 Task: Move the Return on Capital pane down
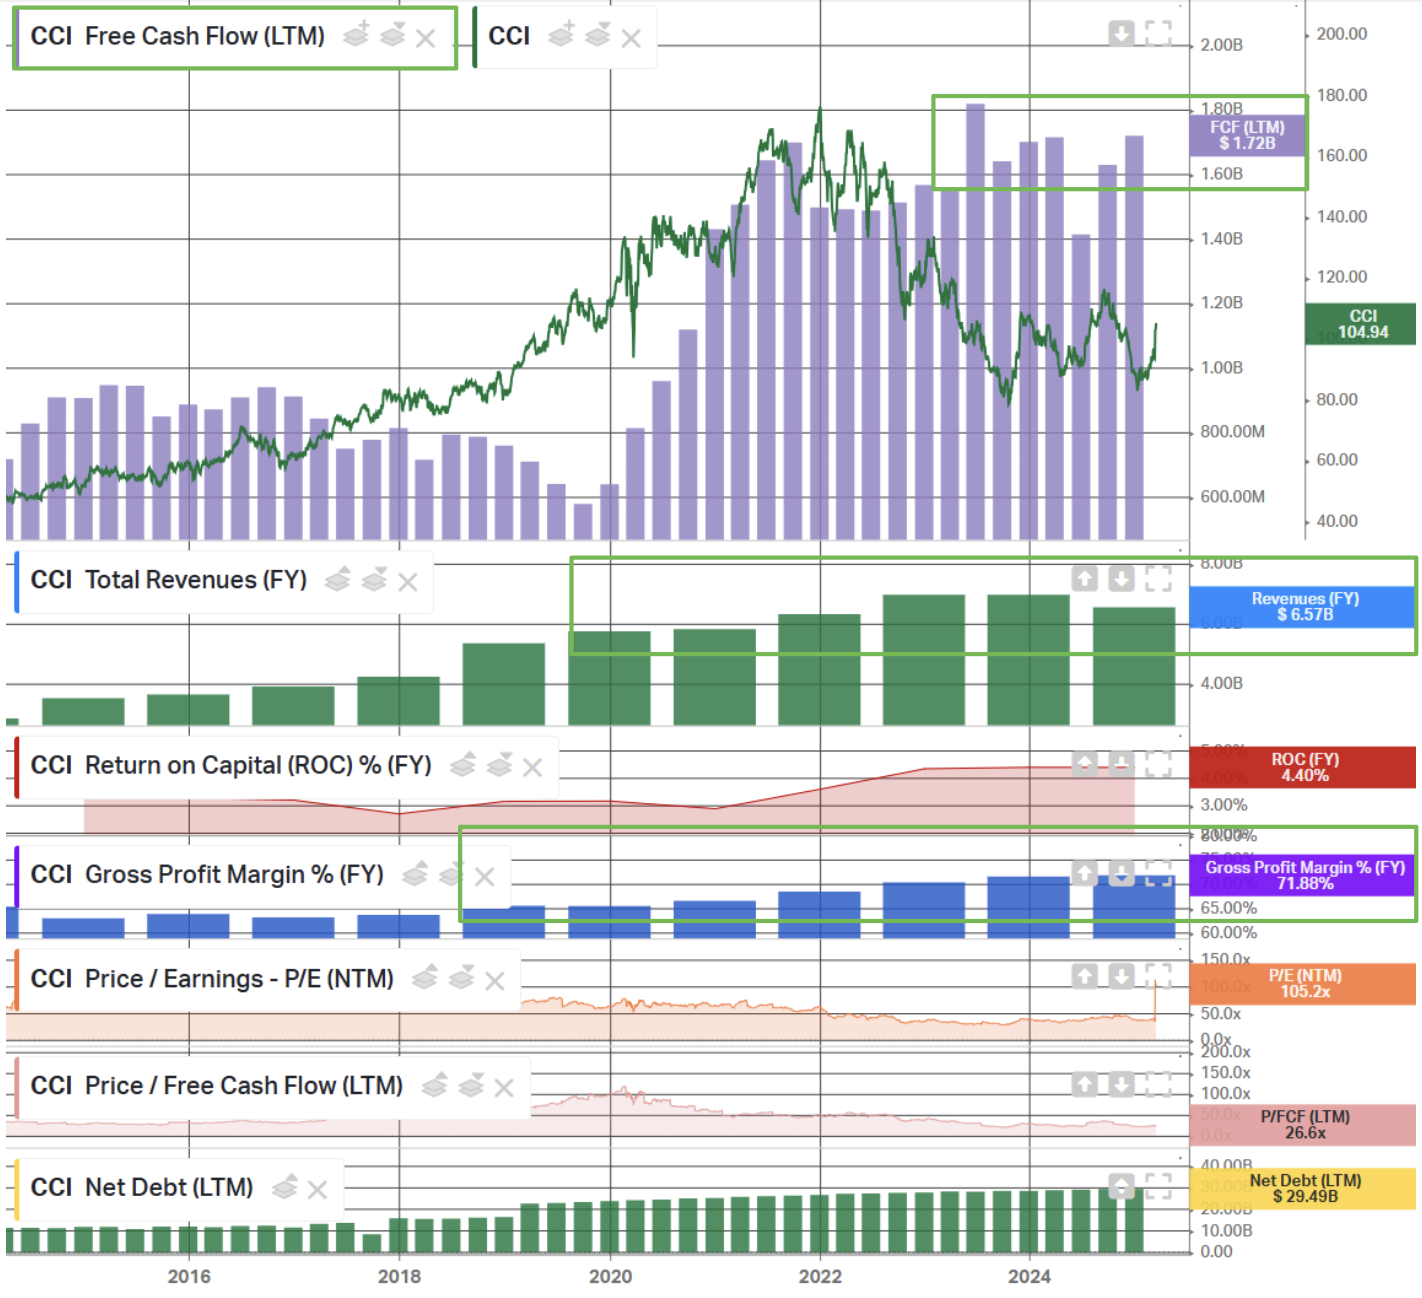(x=1122, y=764)
